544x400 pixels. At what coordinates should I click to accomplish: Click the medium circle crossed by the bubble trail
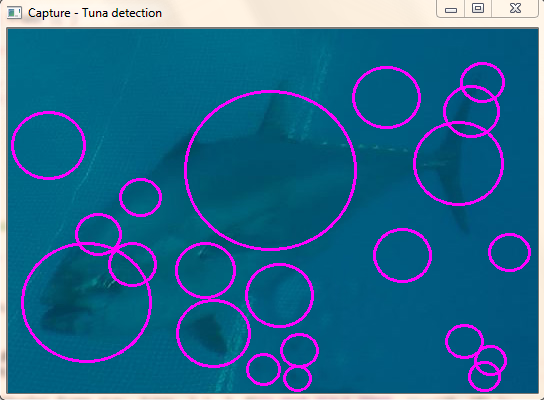click(280, 295)
